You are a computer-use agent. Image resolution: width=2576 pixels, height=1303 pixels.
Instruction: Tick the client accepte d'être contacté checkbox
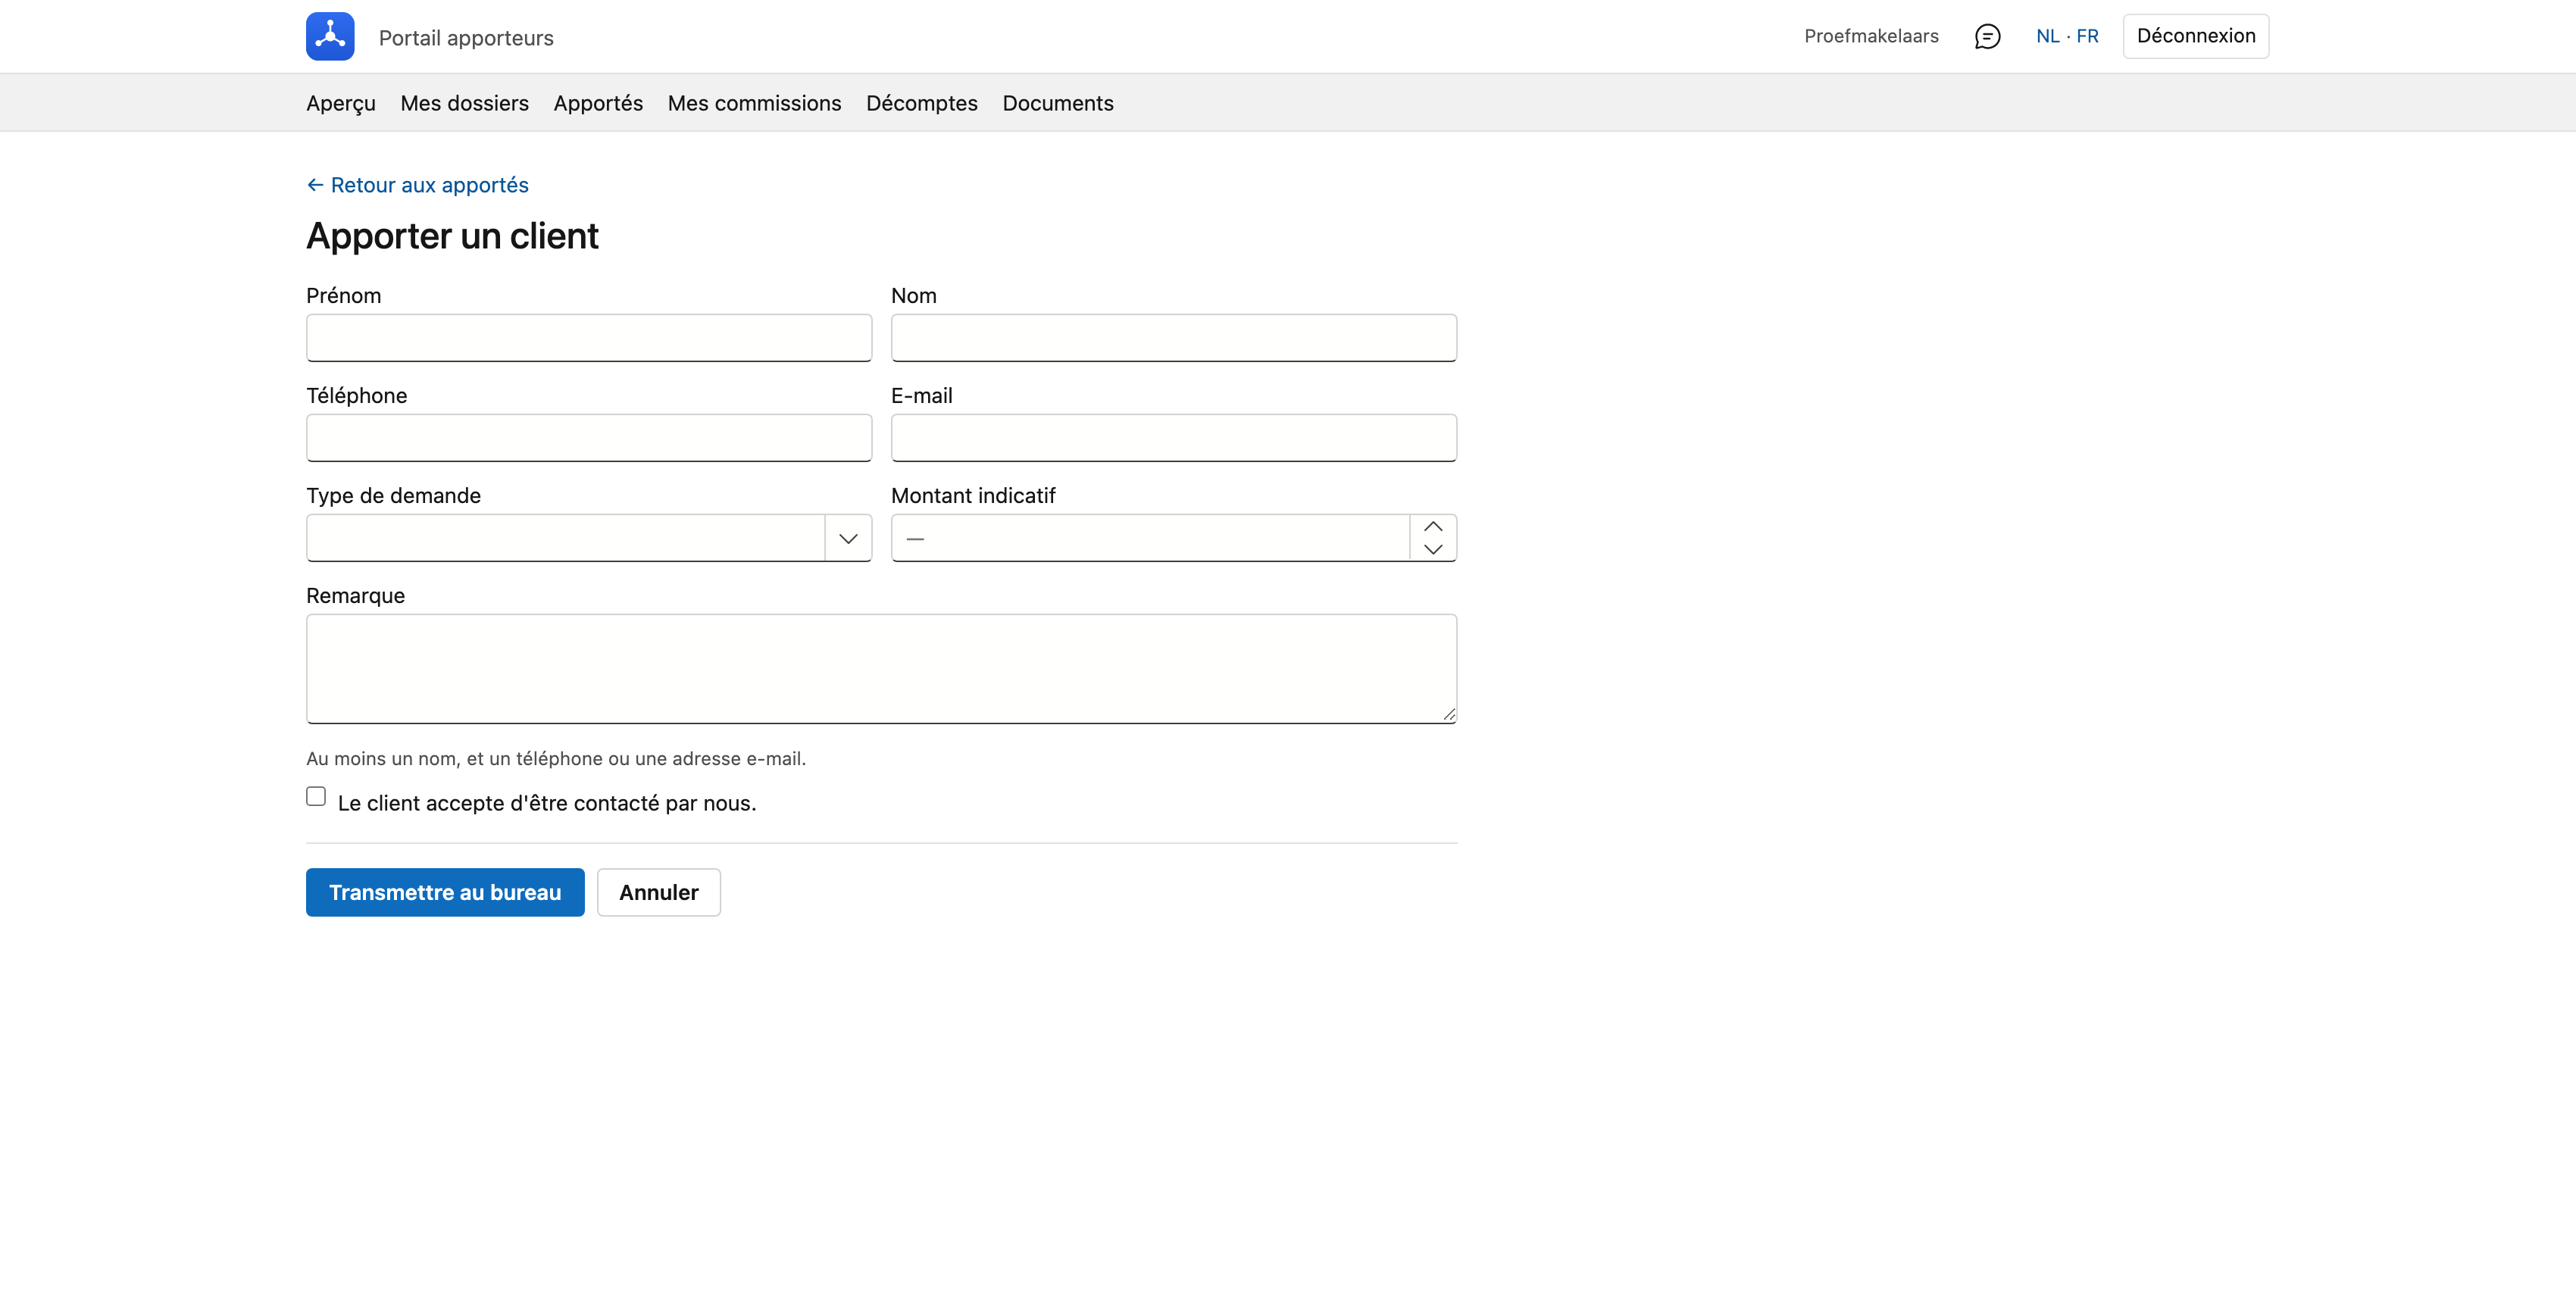(x=316, y=796)
